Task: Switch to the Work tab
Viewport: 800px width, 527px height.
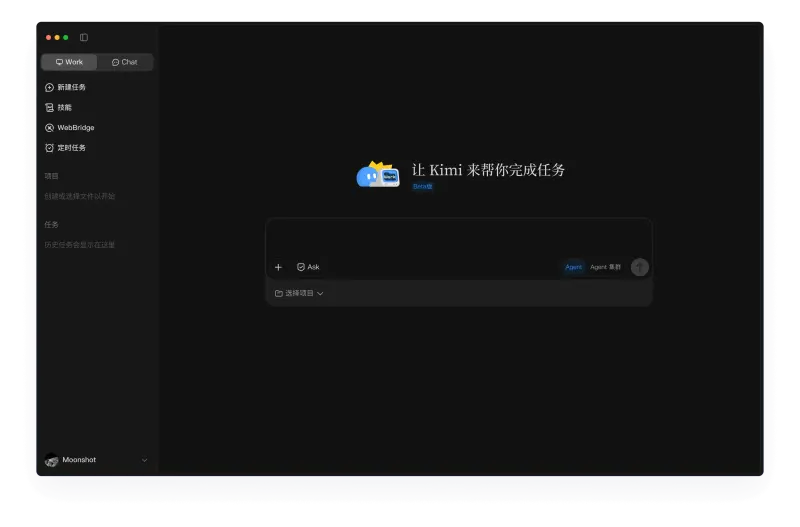Action: pyautogui.click(x=69, y=62)
